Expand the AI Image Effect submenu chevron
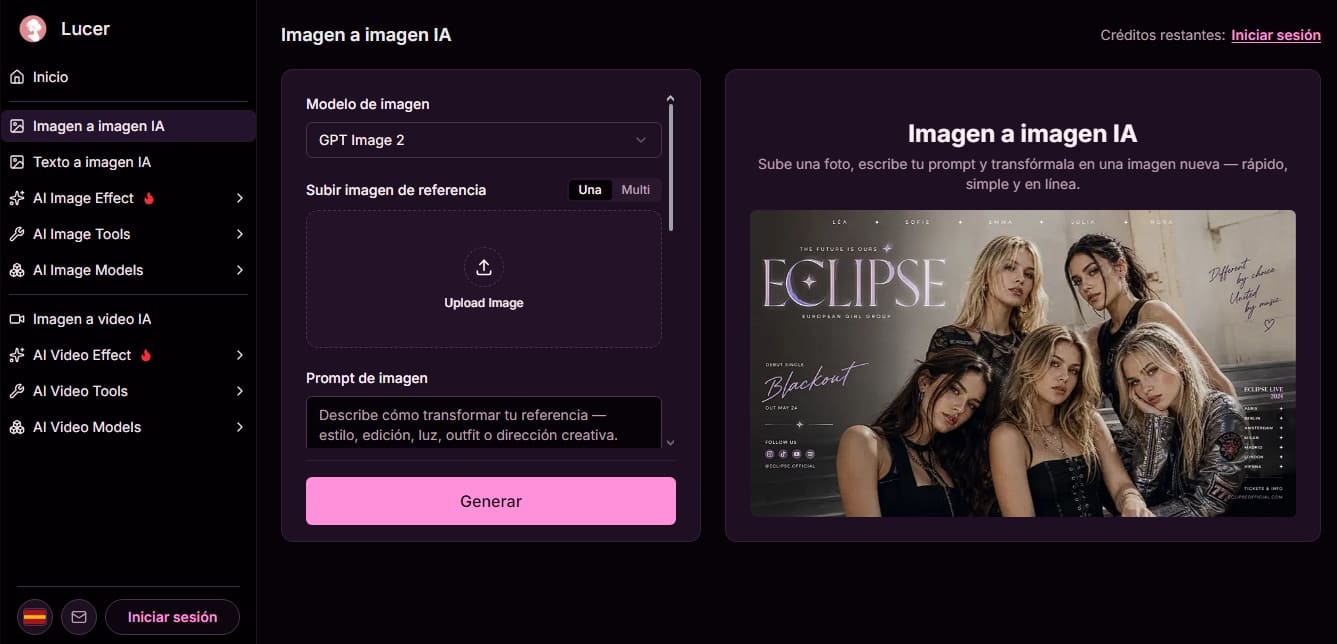Viewport: 1337px width, 644px height. click(240, 198)
